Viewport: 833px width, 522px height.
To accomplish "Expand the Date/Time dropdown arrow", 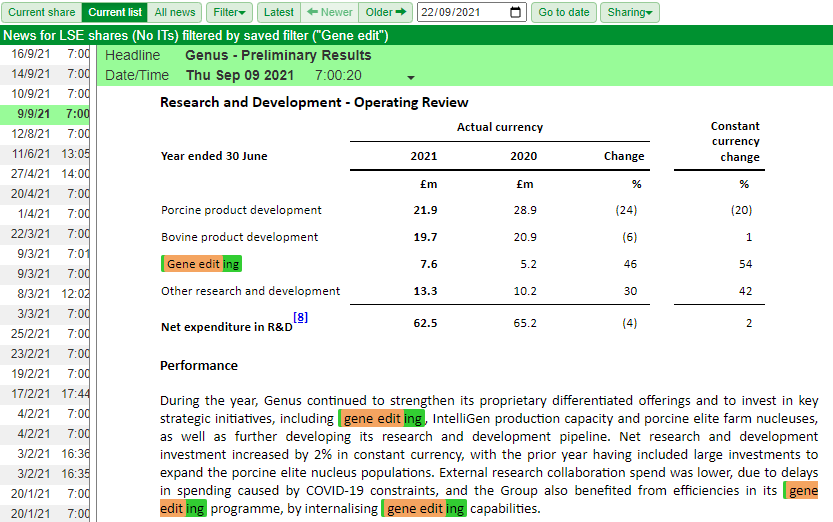I will tap(411, 78).
